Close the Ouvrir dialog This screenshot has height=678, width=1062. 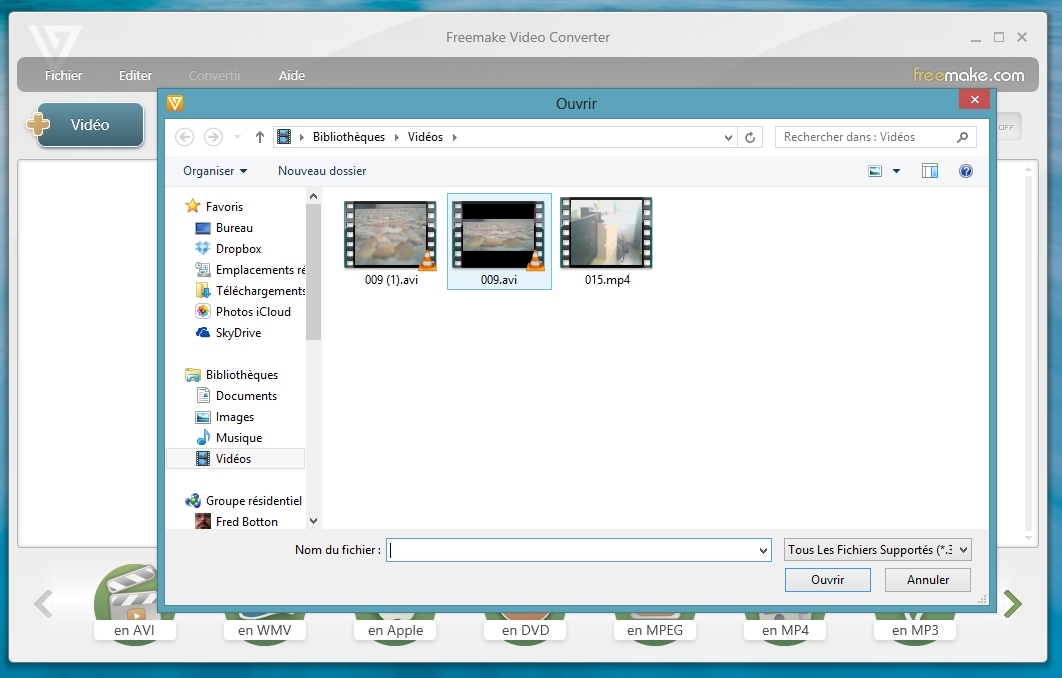(975, 100)
